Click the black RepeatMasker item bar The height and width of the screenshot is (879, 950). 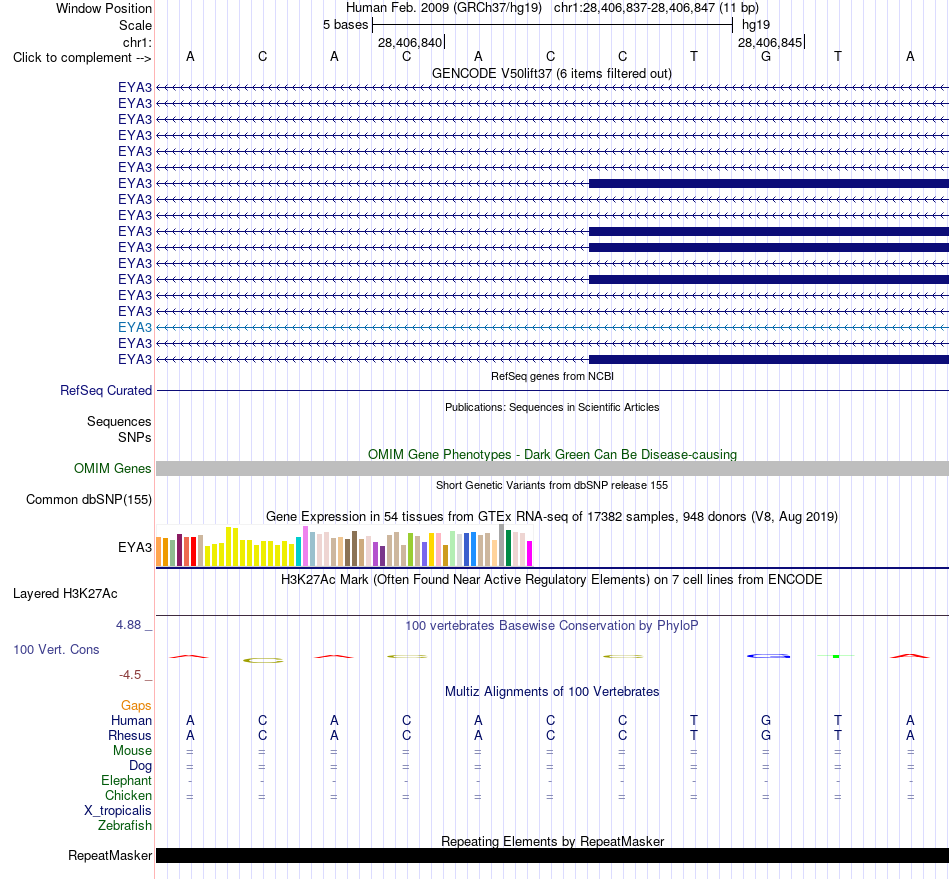point(553,855)
